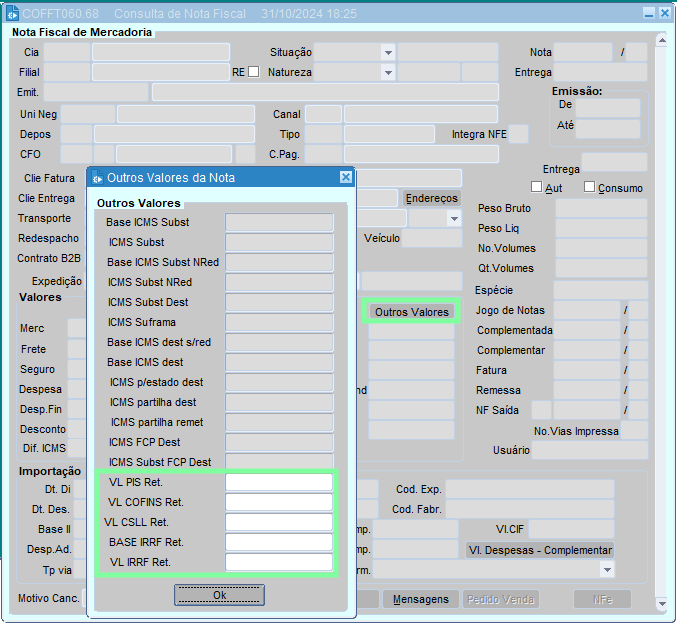
Task: Click the scrollbar up arrow at right edge
Action: pos(661,40)
